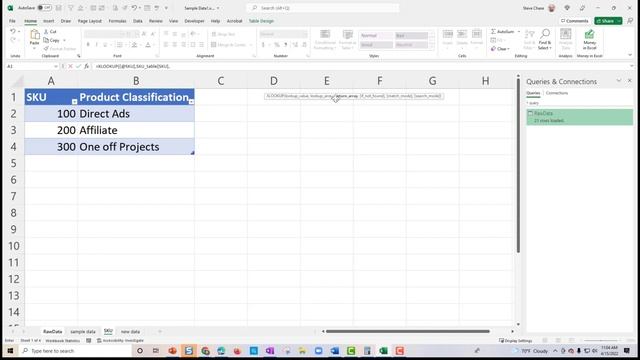The height and width of the screenshot is (360, 640).
Task: Add a new sheet with plus
Action: (160, 331)
